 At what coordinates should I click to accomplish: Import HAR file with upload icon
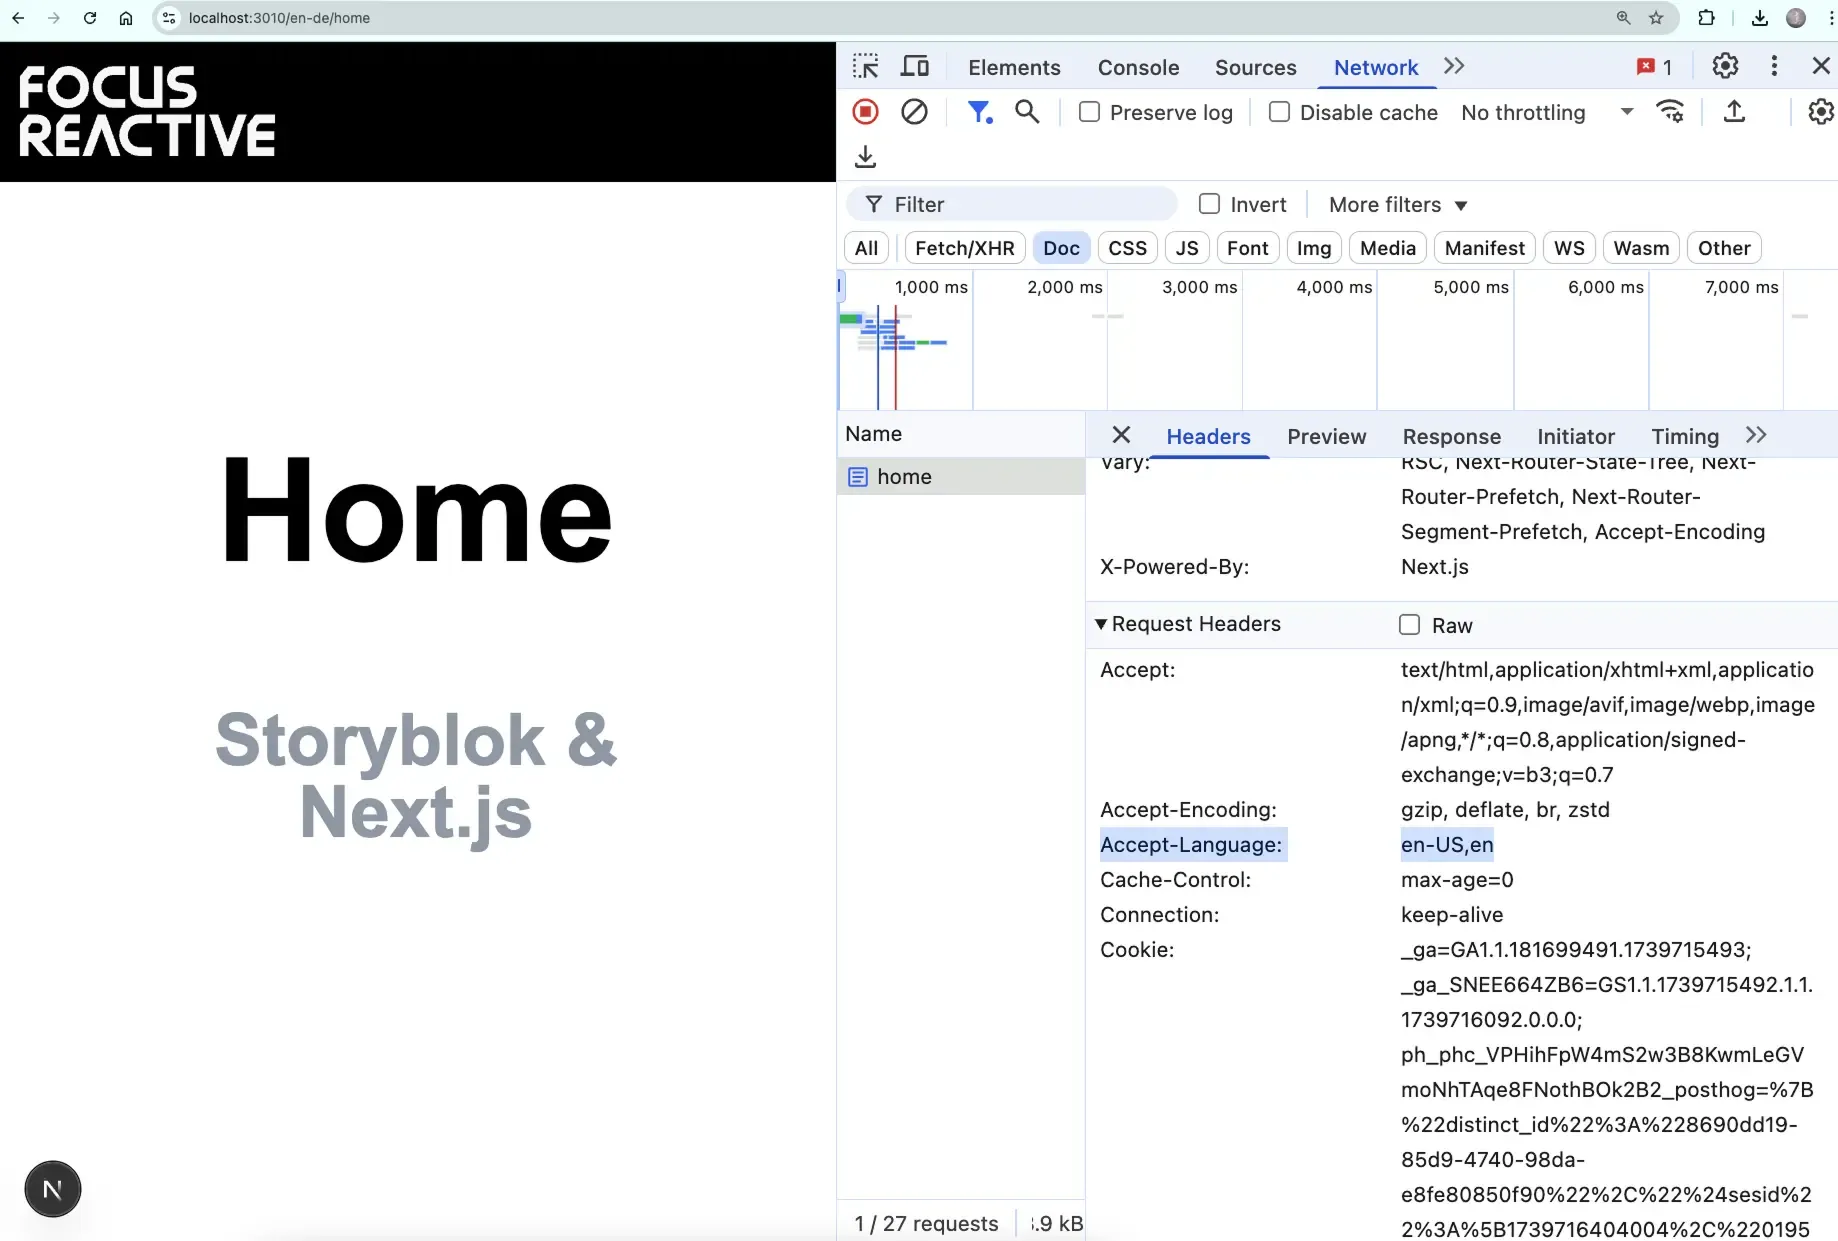pos(1735,112)
